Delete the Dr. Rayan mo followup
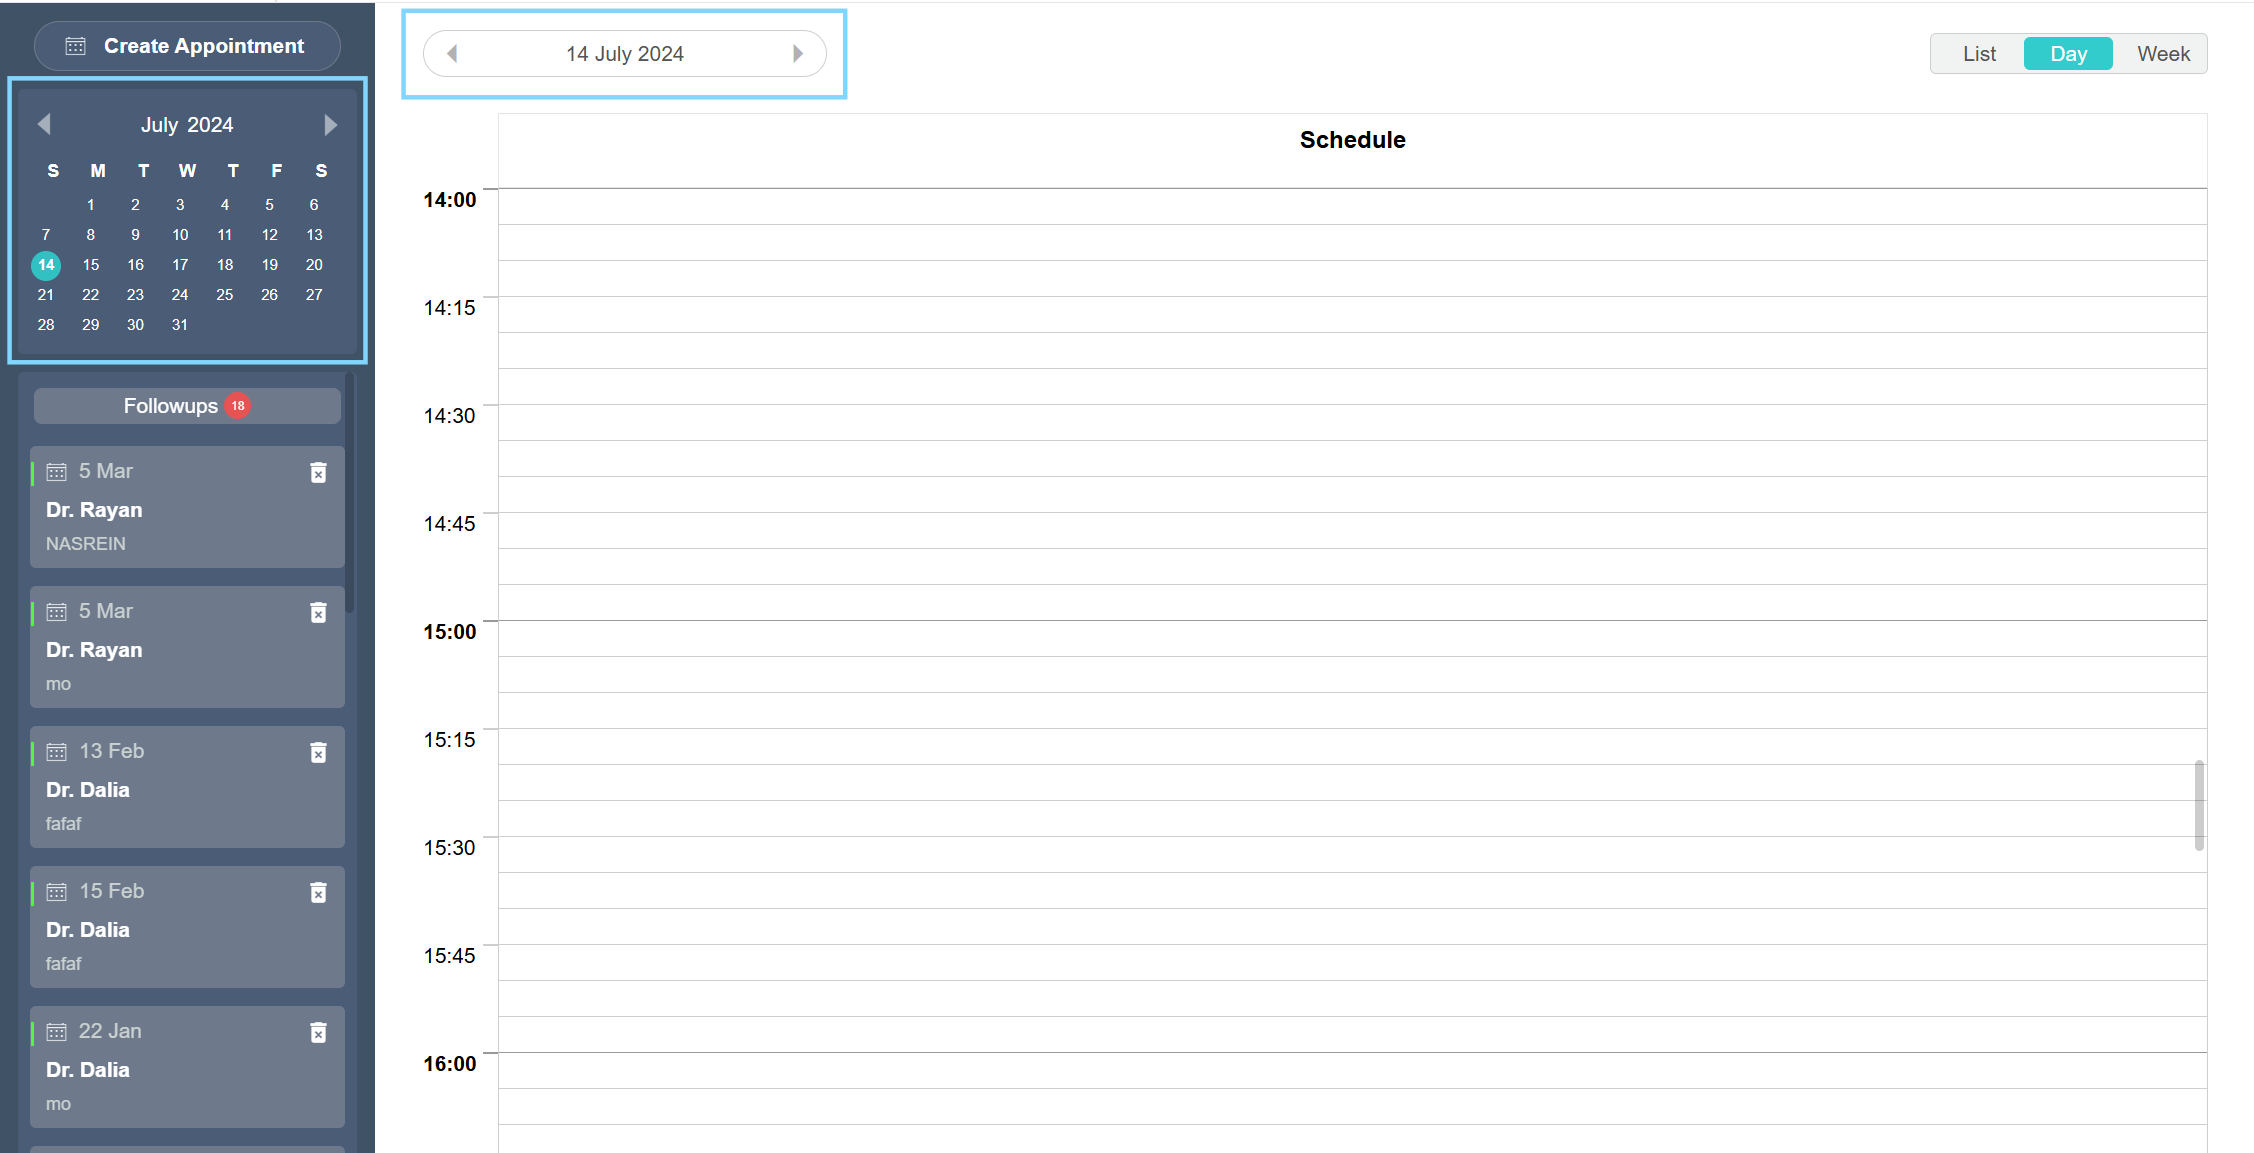The width and height of the screenshot is (2254, 1153). 318,612
